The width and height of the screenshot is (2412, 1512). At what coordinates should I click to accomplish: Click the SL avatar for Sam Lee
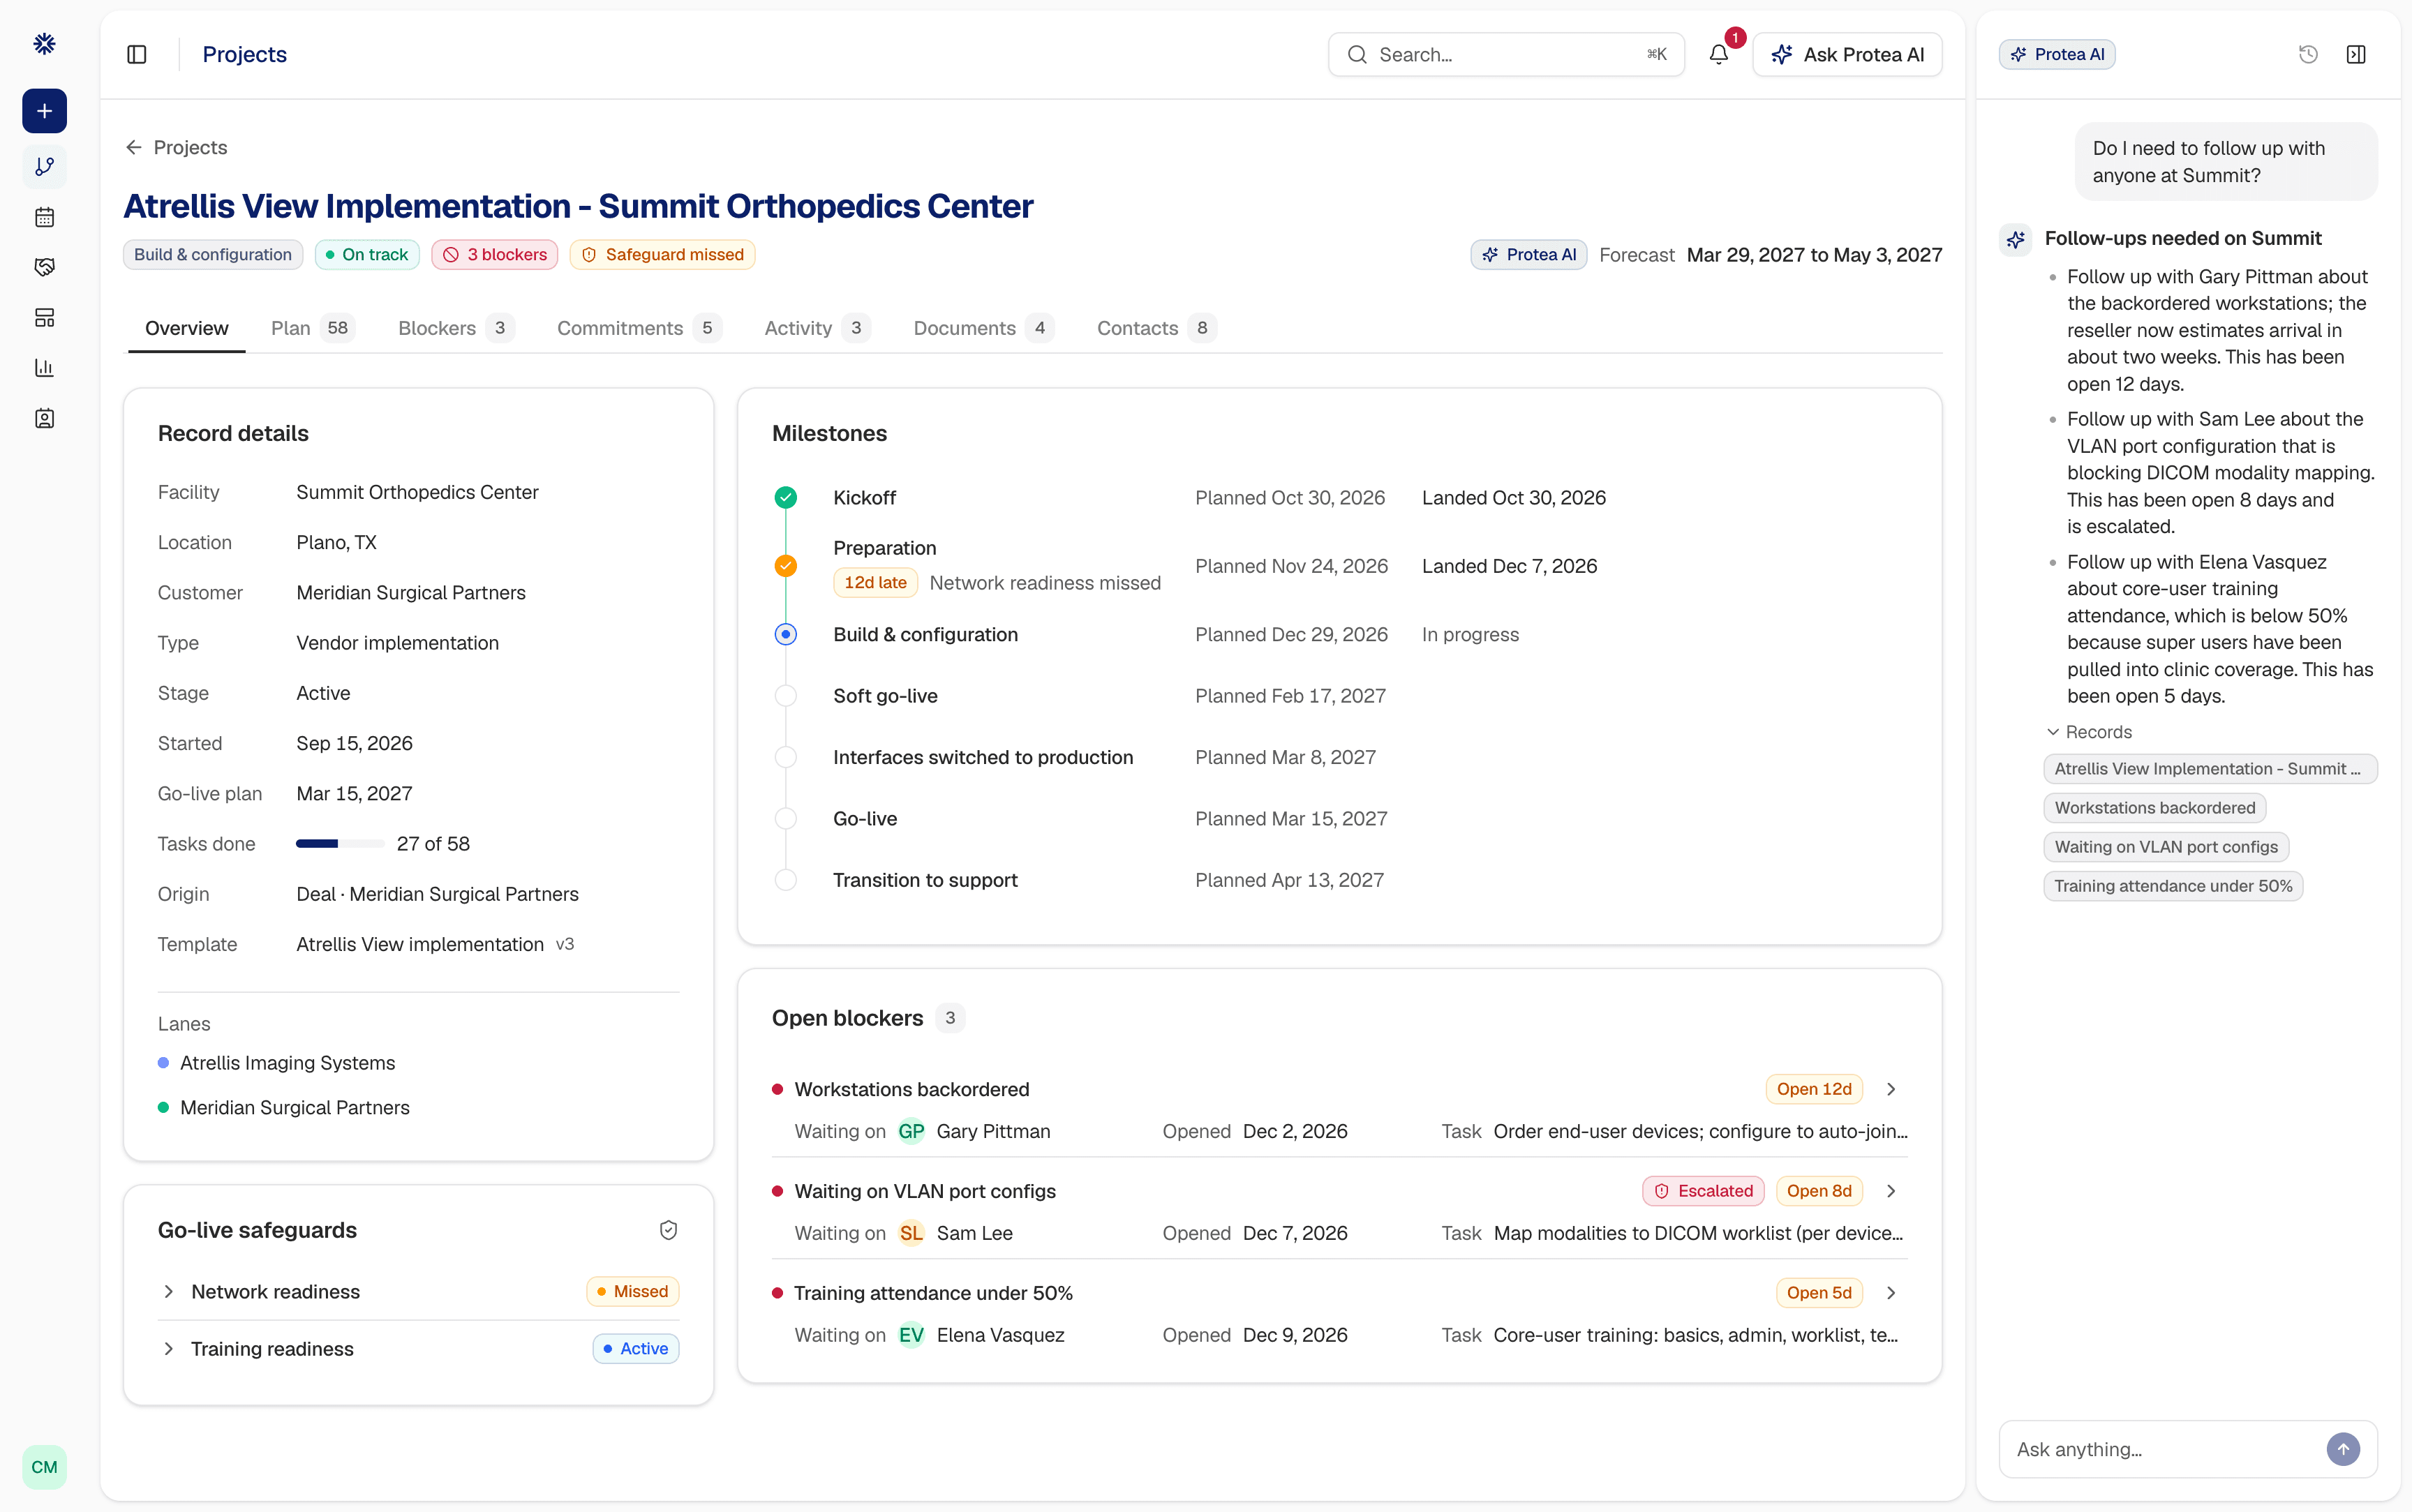coord(911,1233)
